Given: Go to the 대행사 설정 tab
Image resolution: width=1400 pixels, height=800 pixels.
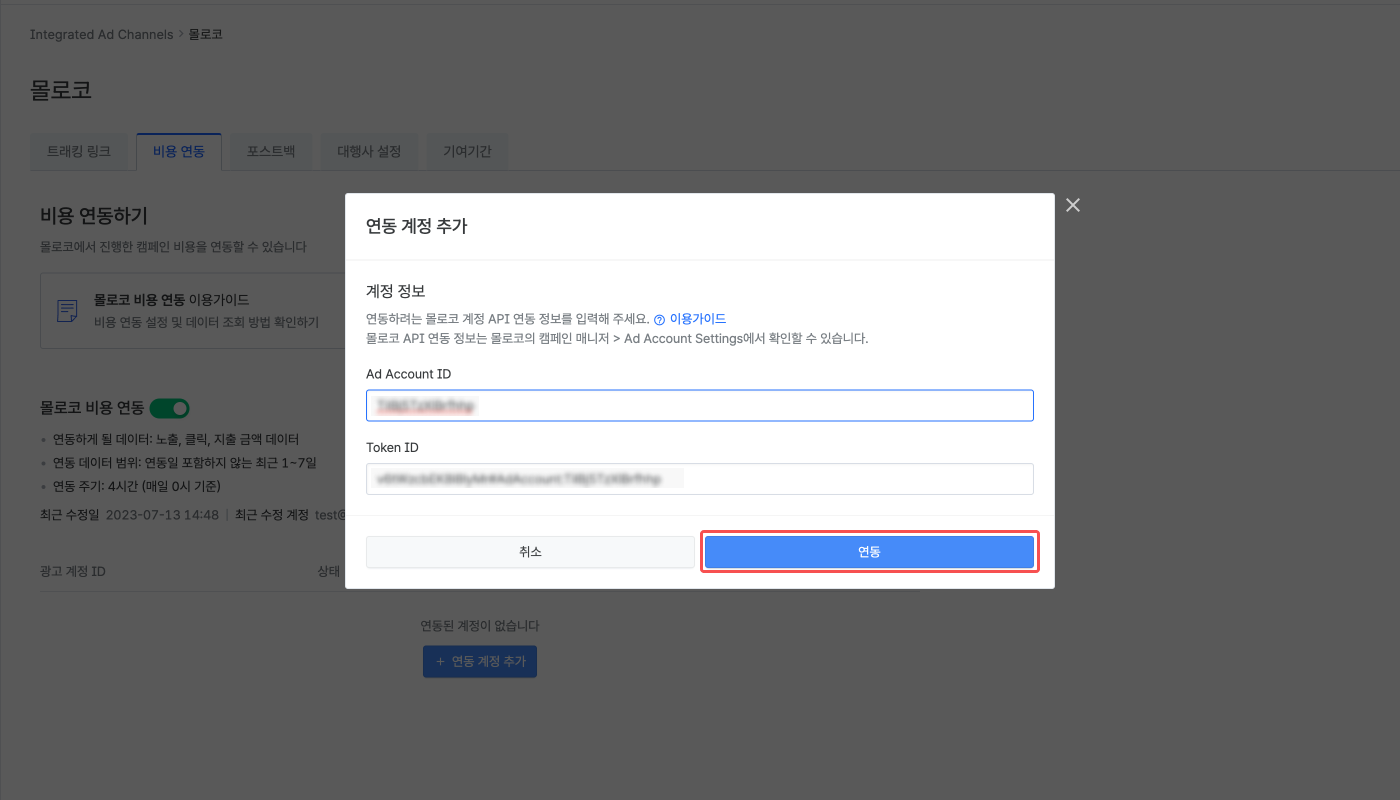Looking at the screenshot, I should pos(369,152).
